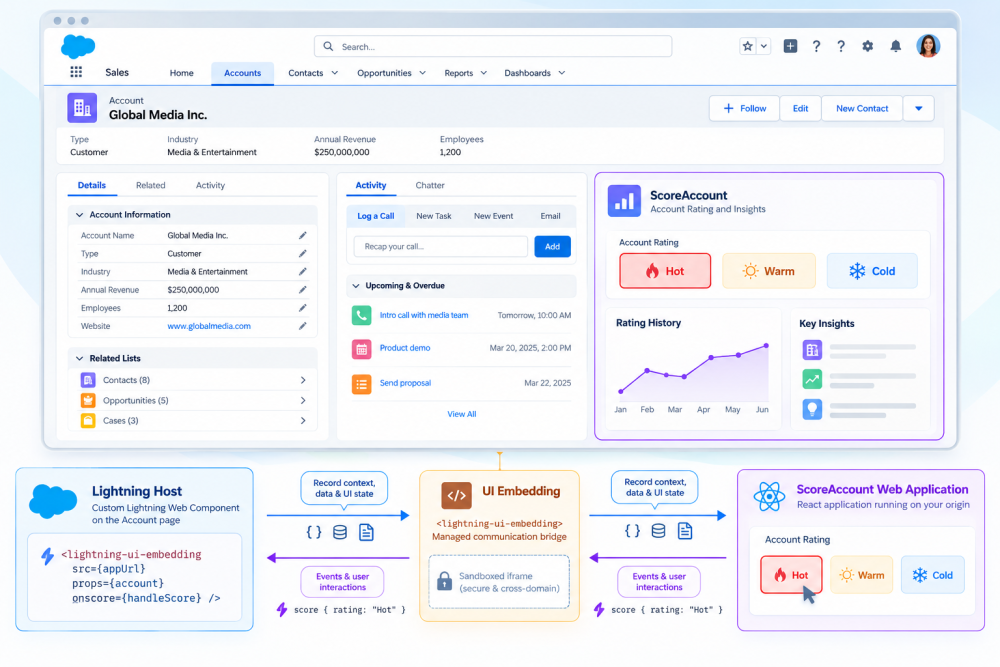This screenshot has height=667, width=1000.
Task: Open more actions dropdown beside New Contact
Action: point(918,108)
